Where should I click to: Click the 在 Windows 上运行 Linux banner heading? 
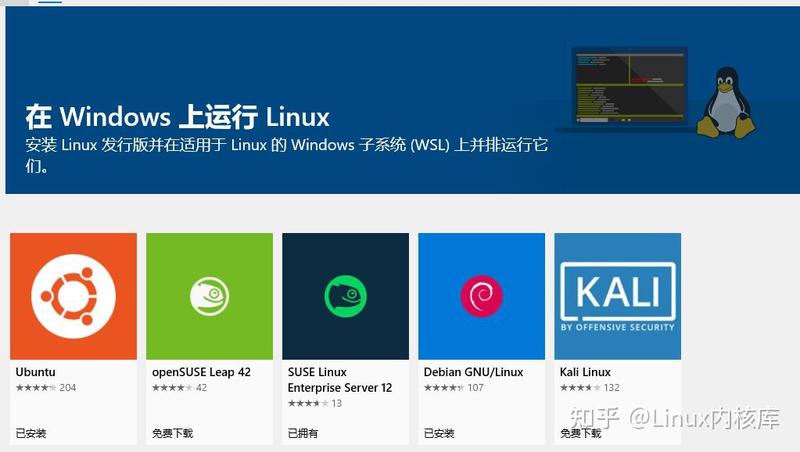tap(177, 116)
